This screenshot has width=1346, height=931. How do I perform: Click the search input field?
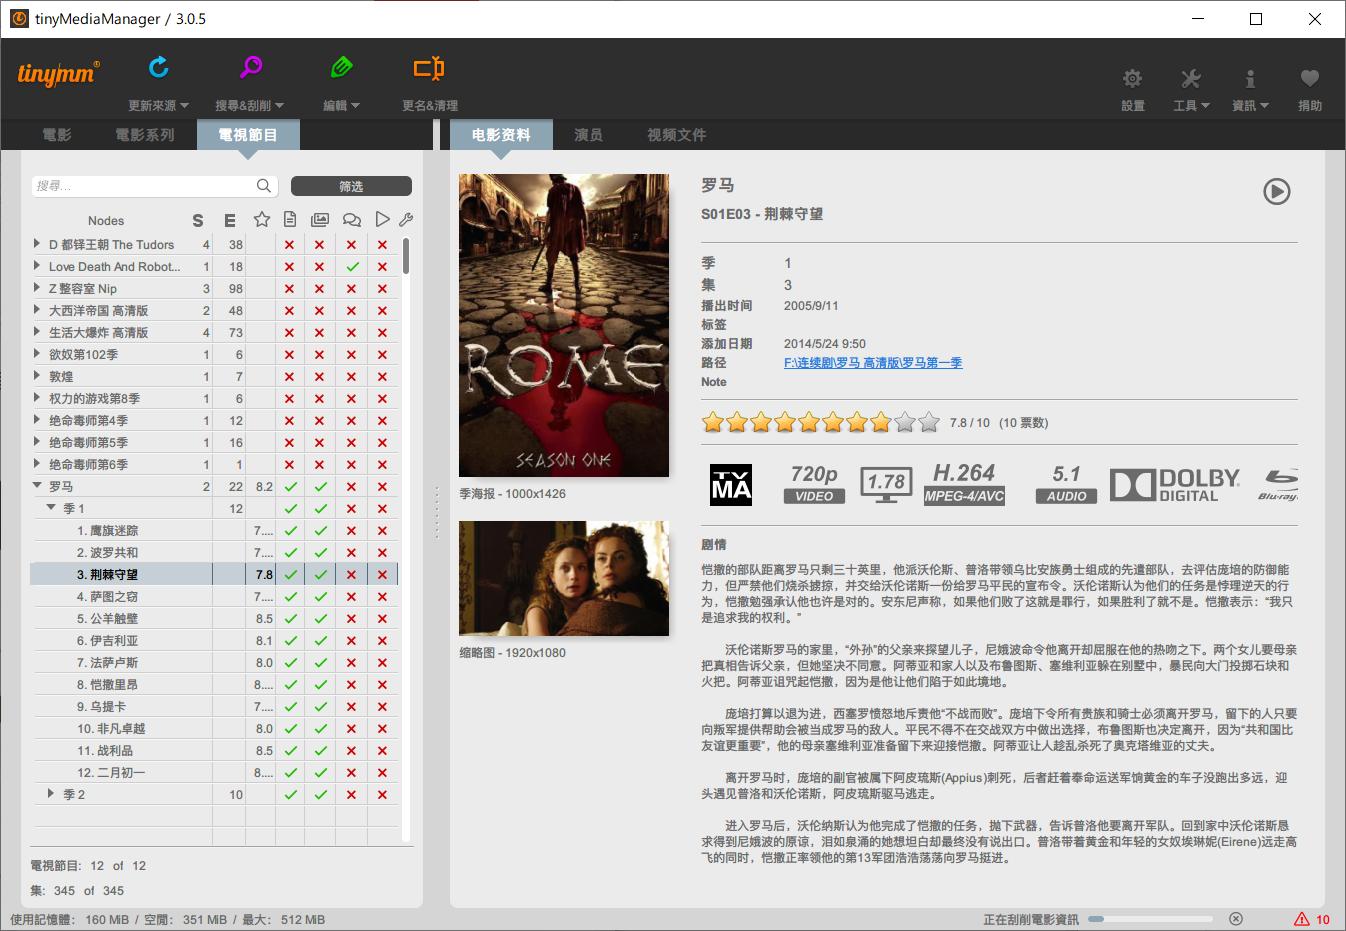145,186
